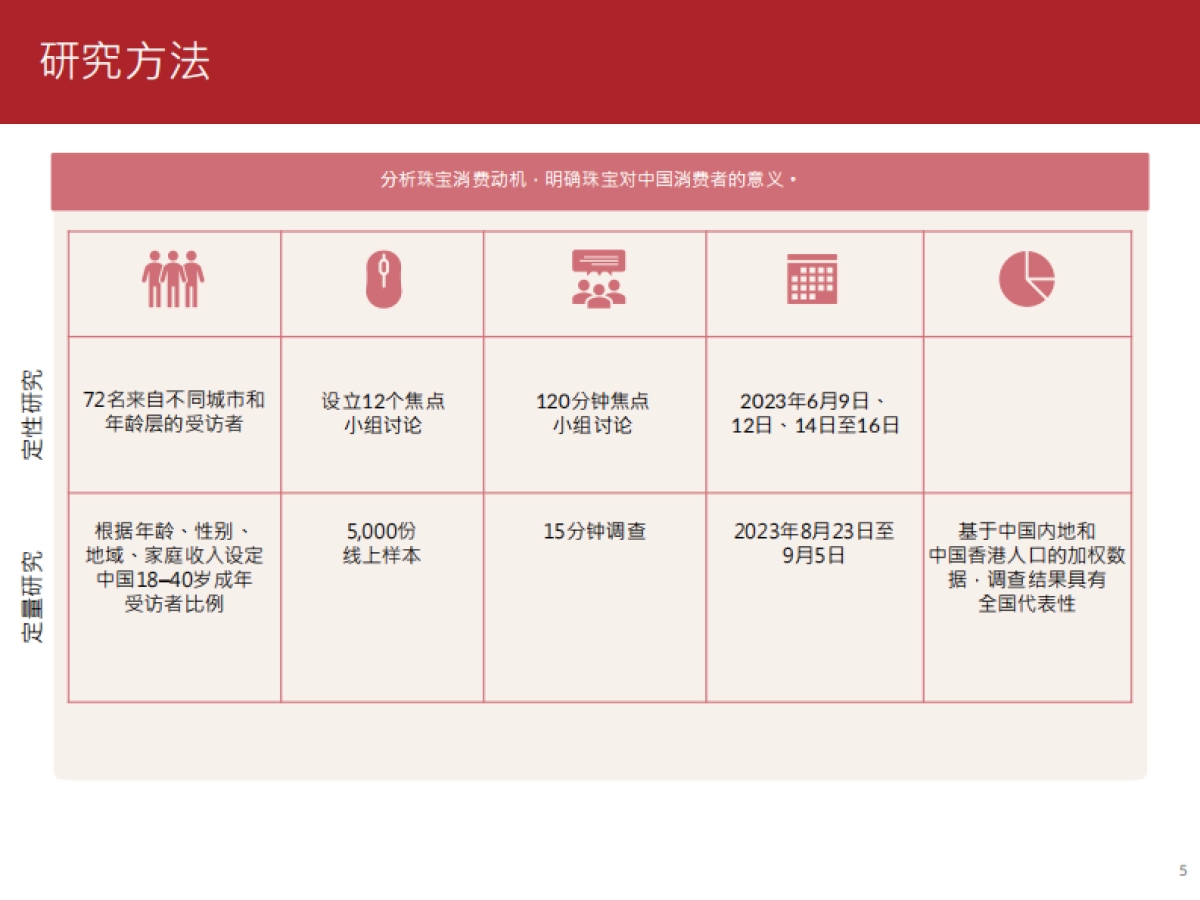Click the cell reading 5,000份线上样本
Image resolution: width=1200 pixels, height=900 pixels.
pos(383,543)
